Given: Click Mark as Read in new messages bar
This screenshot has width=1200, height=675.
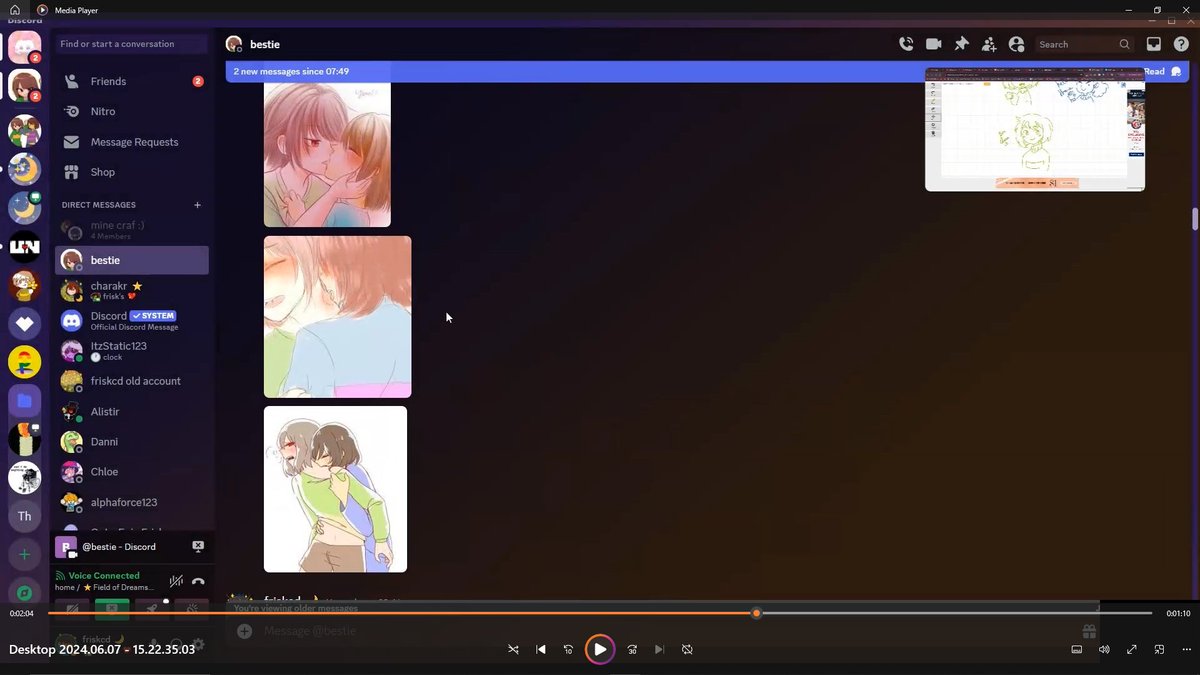Looking at the screenshot, I should (x=1163, y=72).
